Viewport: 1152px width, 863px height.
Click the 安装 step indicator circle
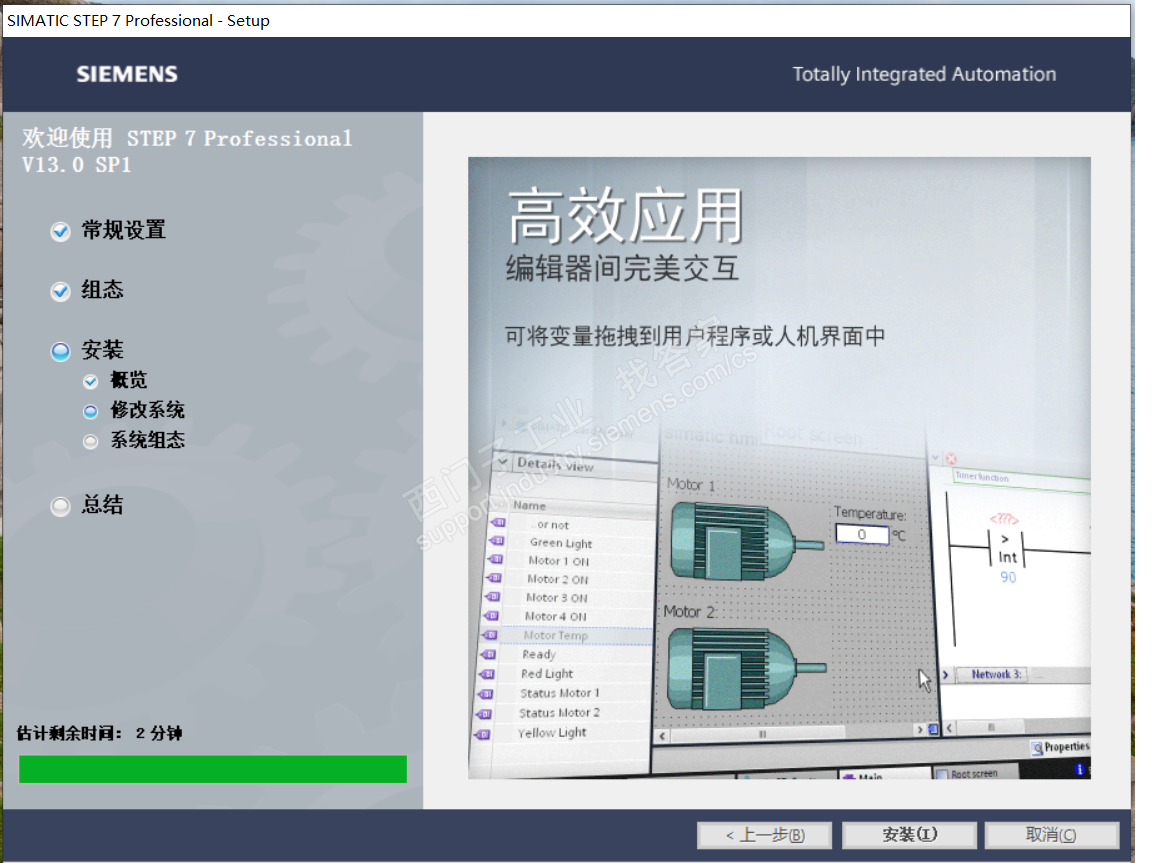[60, 351]
